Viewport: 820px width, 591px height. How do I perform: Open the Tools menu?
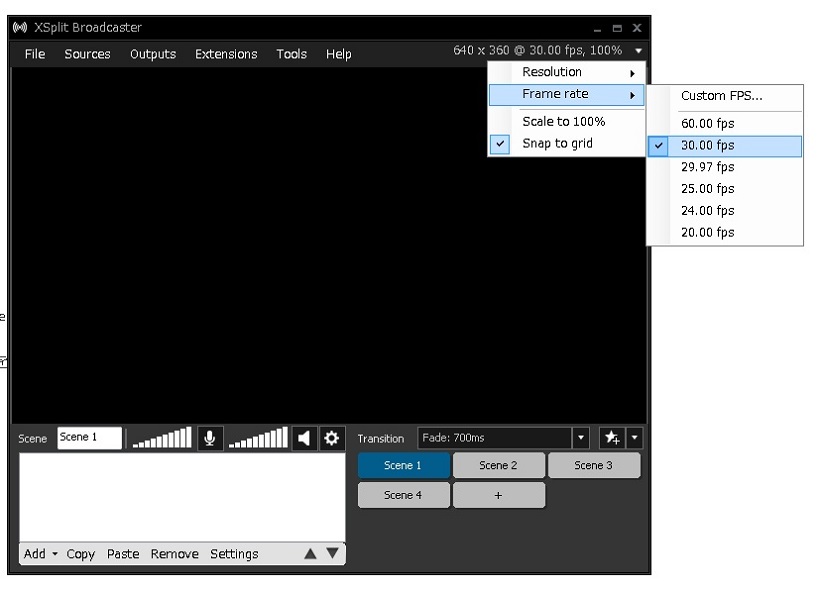(291, 54)
